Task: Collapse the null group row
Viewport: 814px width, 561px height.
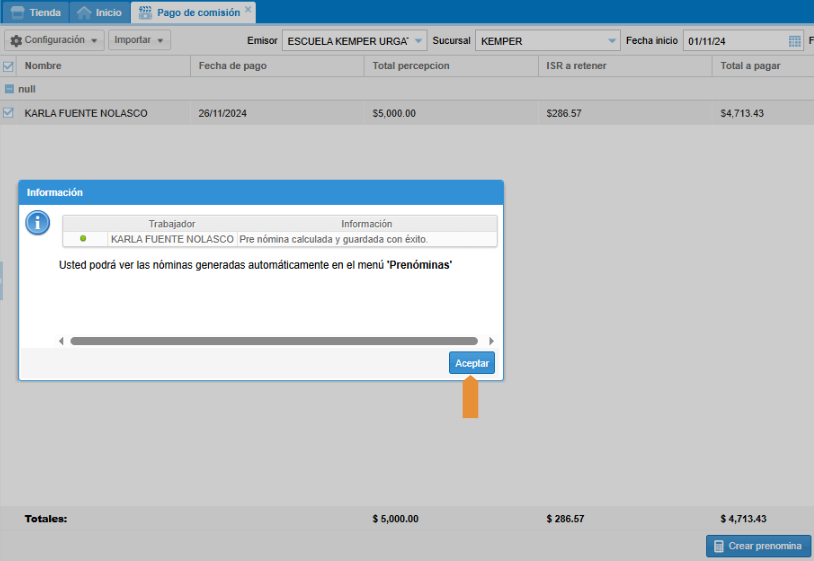Action: click(9, 89)
